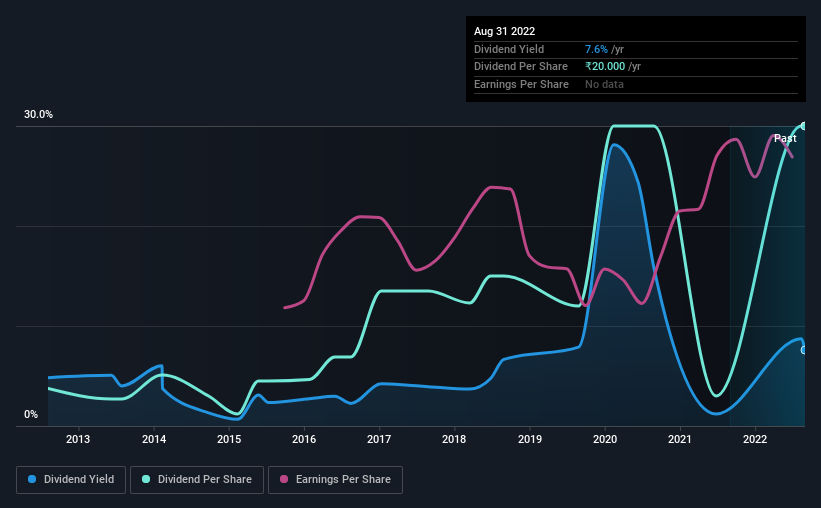Click the Dividend Yield endpoint marker dot
Image resolution: width=821 pixels, height=508 pixels.
pos(804,350)
